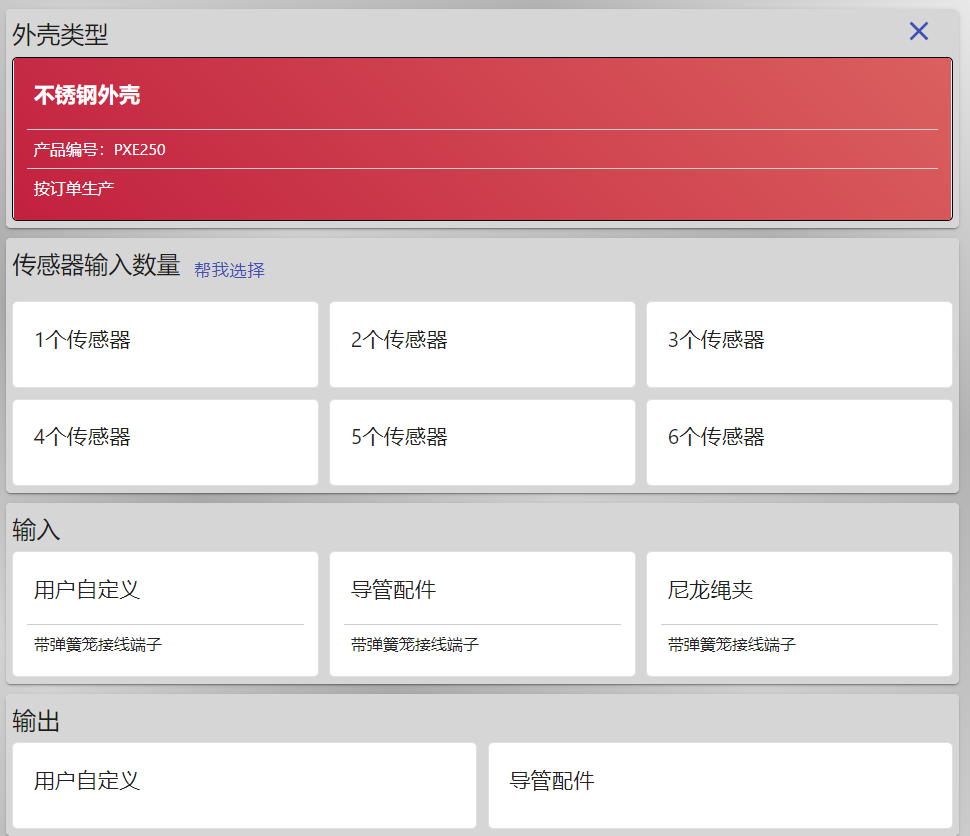Click 带弹簧笼接线端子 under 尼龙绳夹
Screen dimensions: 970x836
coord(732,645)
